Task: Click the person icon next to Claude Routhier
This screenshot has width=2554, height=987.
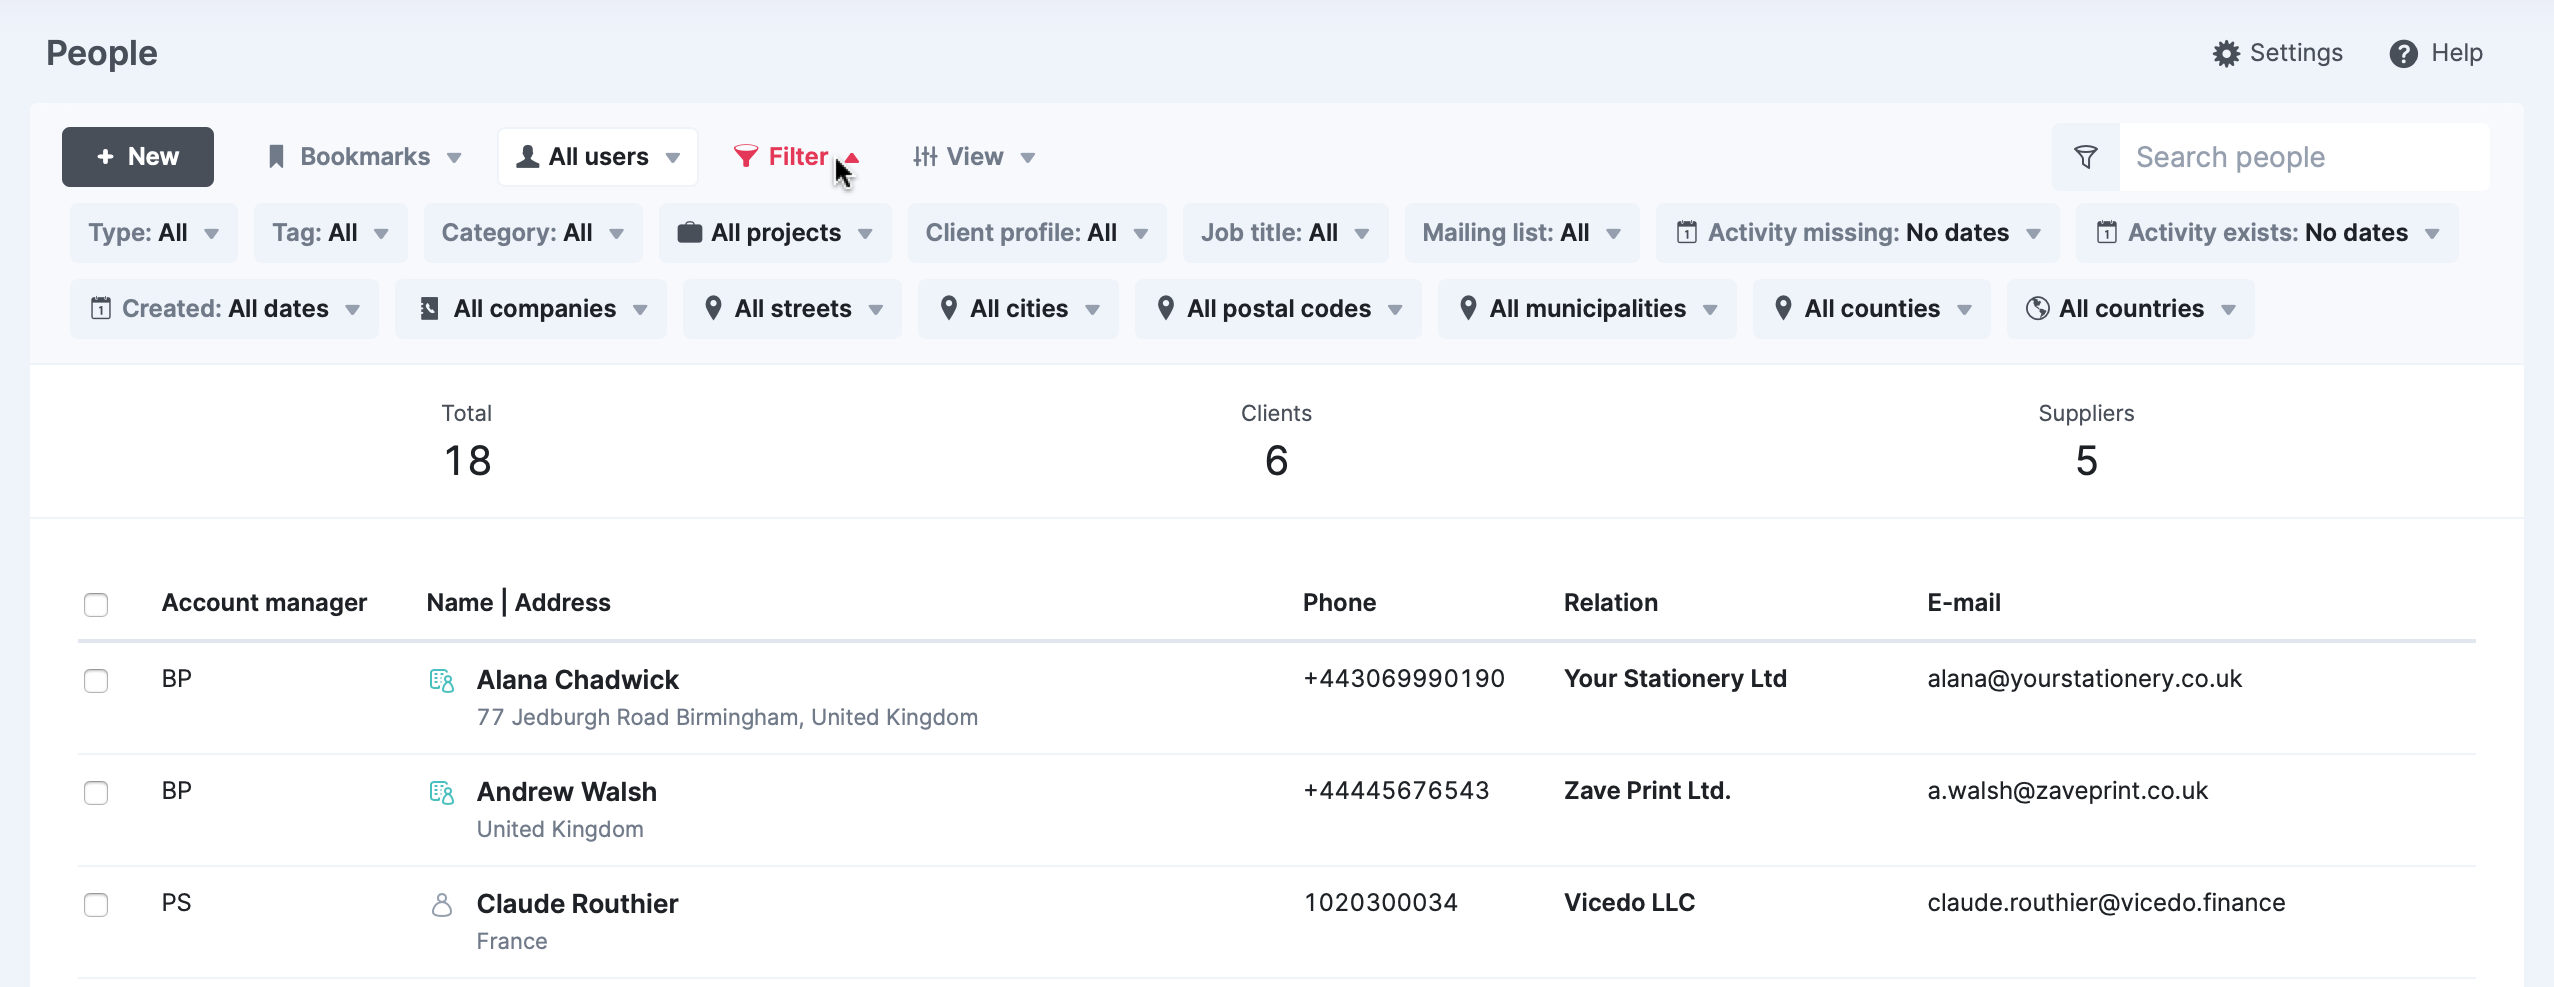Action: [x=442, y=905]
